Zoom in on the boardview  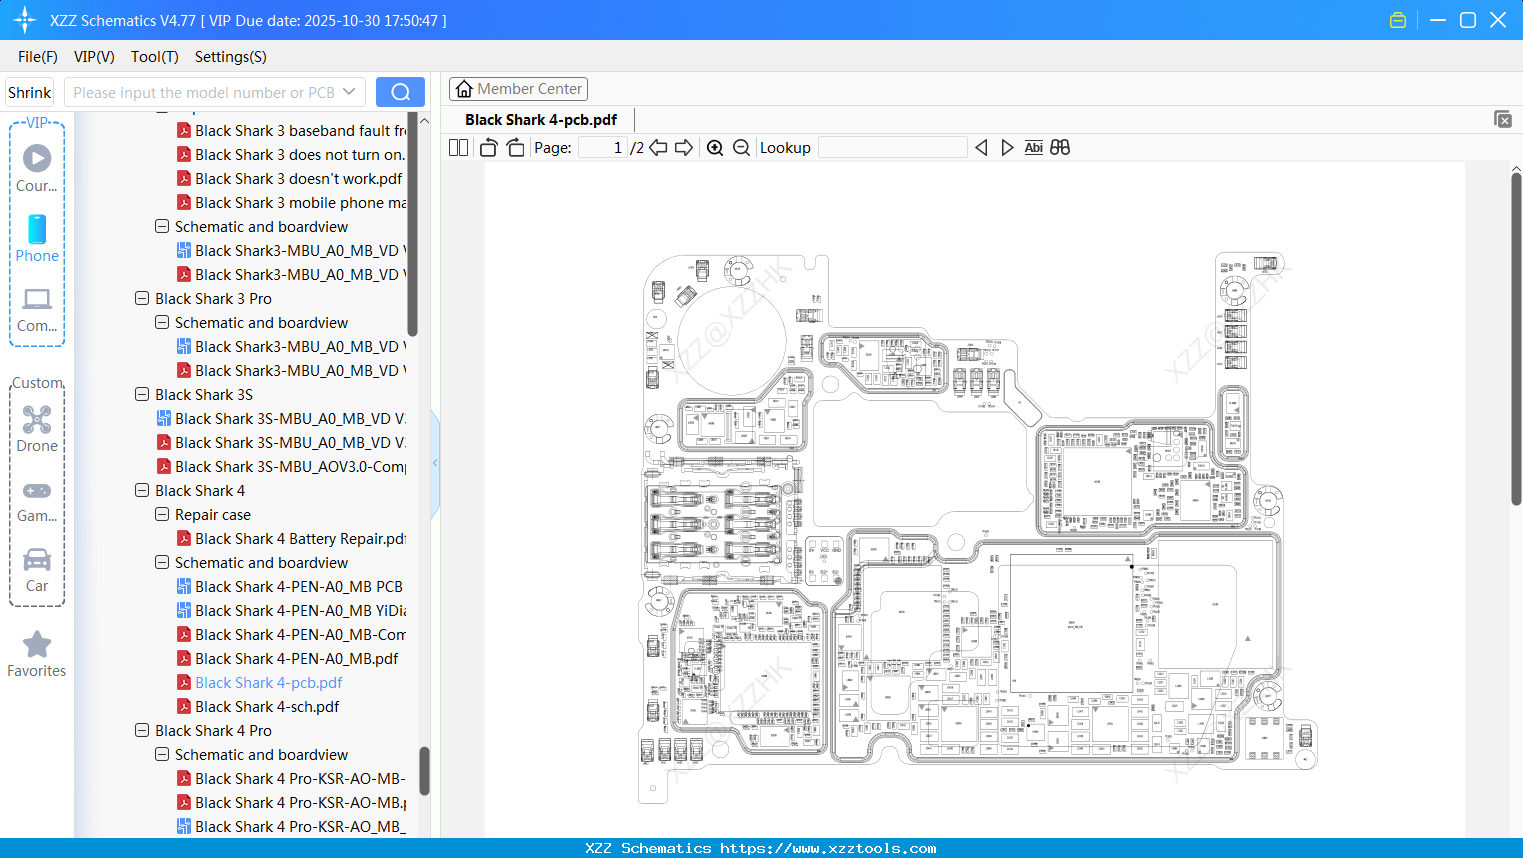click(715, 147)
